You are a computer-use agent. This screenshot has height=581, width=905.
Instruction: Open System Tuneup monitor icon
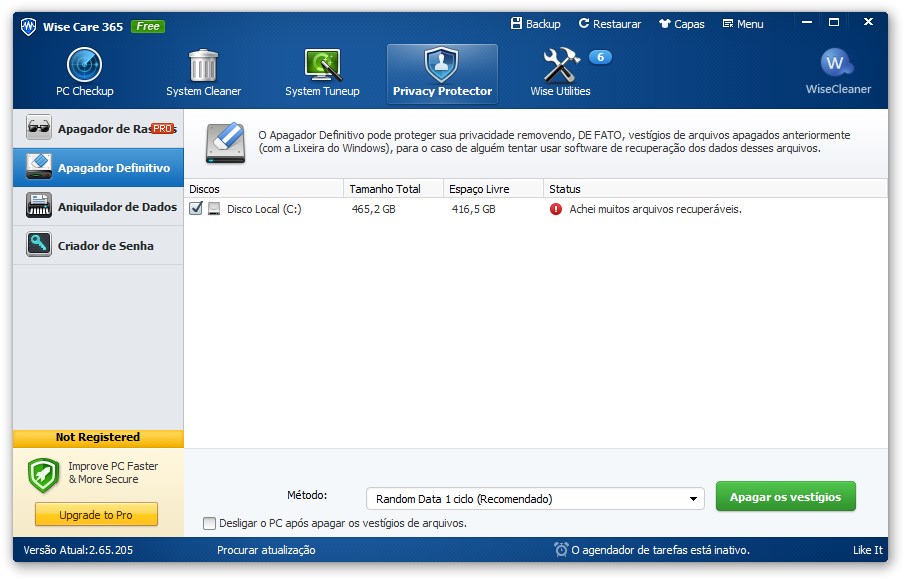(x=322, y=66)
